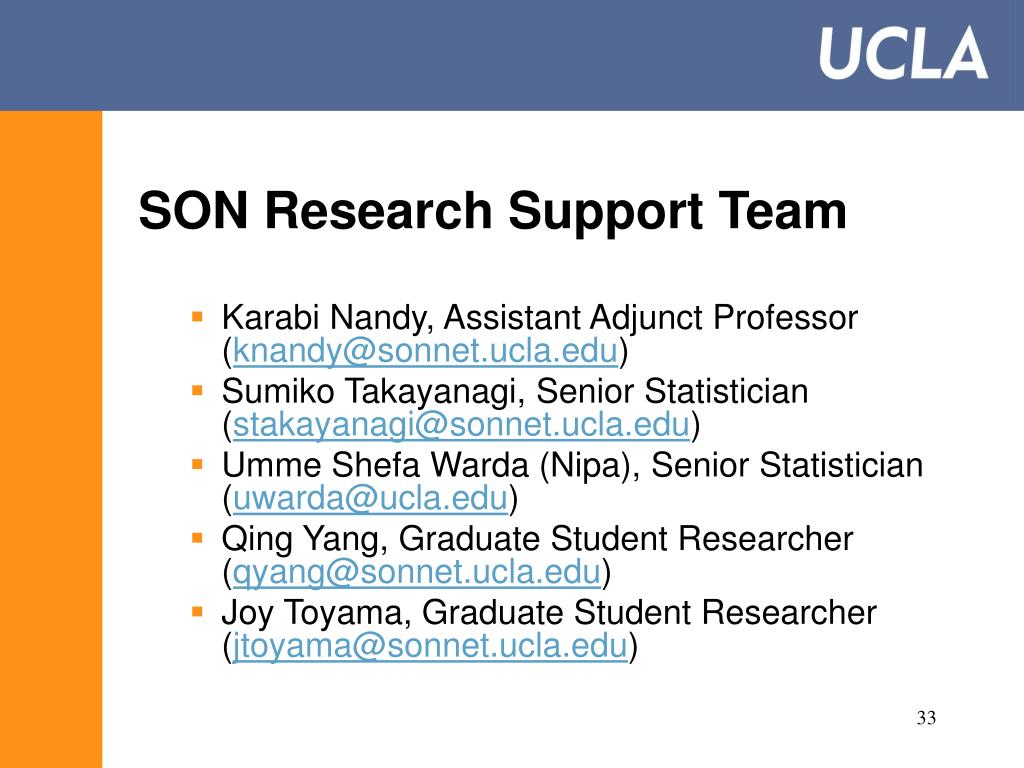Screen dimensions: 1024x768
Task: Open jtoyama@sonnet.ucla.edu email link
Action: tap(430, 646)
